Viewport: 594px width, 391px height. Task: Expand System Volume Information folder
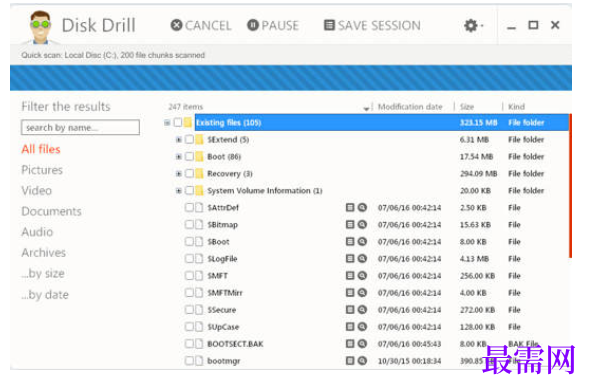[178, 191]
